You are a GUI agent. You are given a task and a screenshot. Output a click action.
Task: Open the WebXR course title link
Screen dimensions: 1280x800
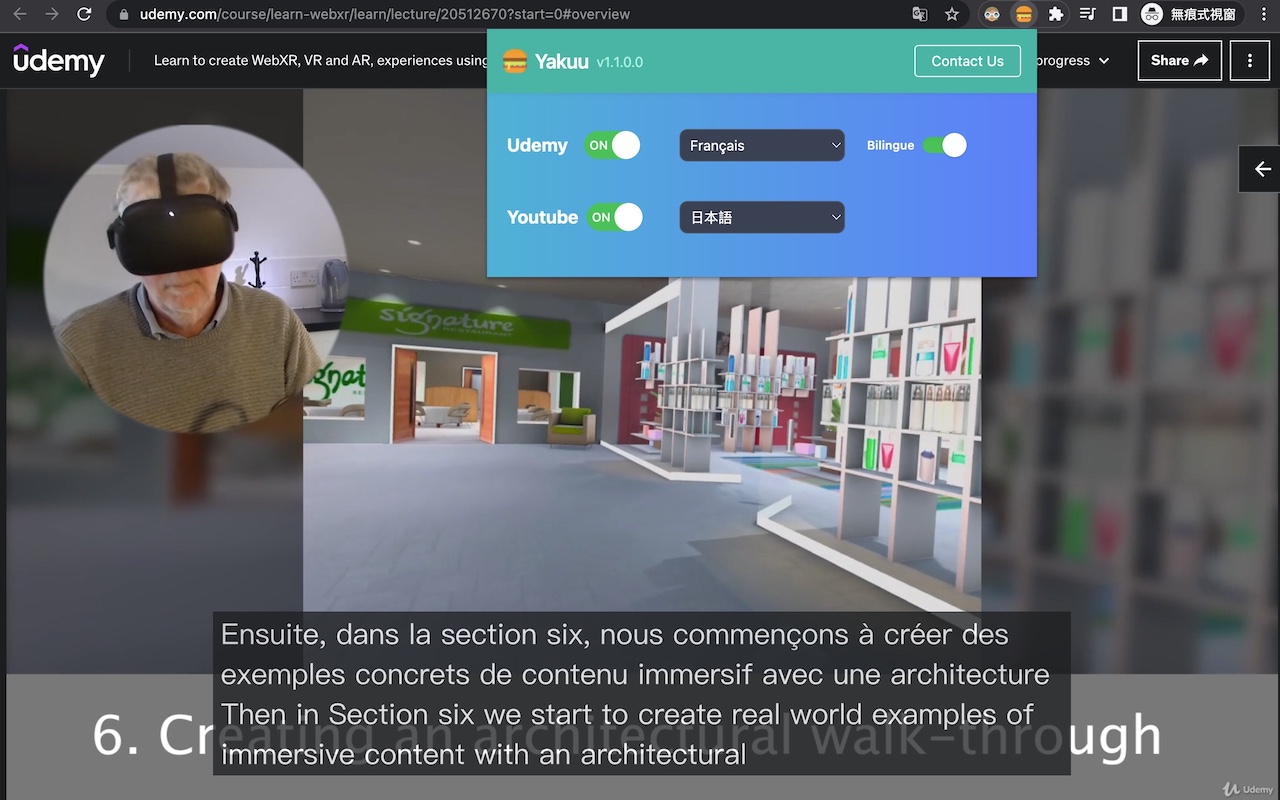[320, 60]
